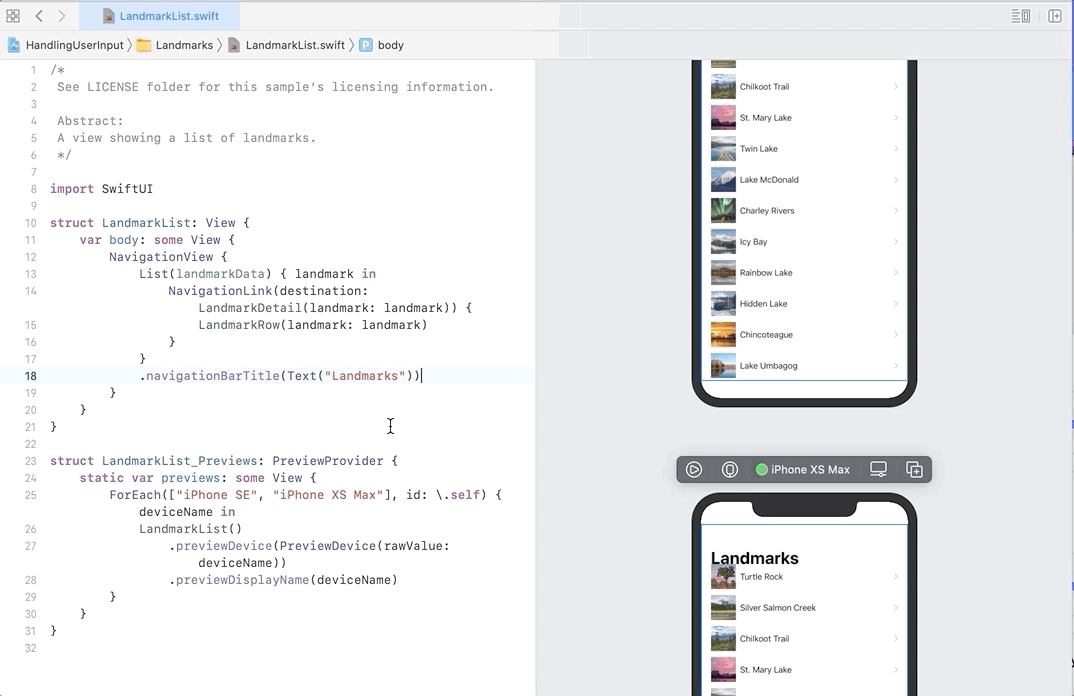Toggle editor options menu icon
Image resolution: width=1074 pixels, height=696 pixels.
pos(1021,16)
